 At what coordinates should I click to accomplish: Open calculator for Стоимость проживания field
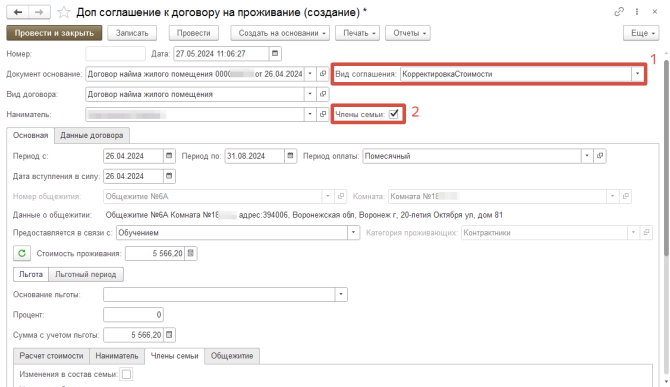(191, 253)
